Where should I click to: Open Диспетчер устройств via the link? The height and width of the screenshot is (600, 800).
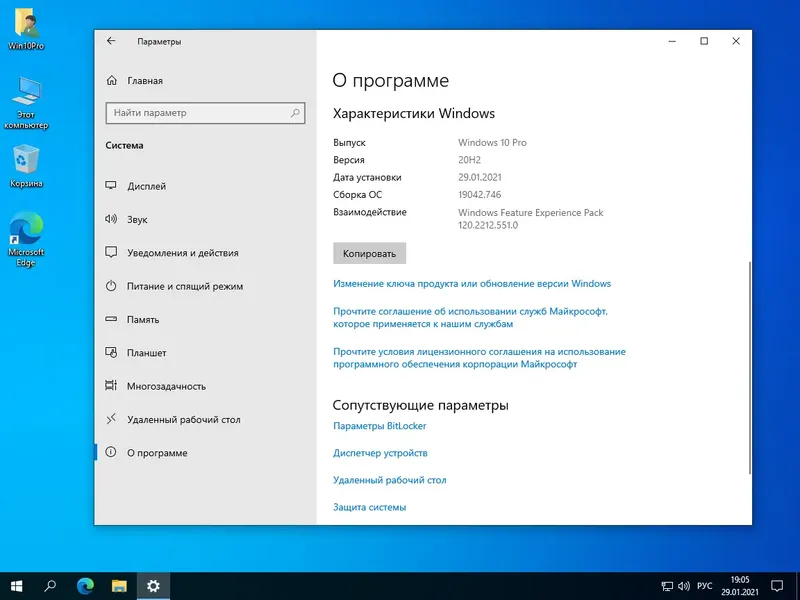[x=381, y=452]
